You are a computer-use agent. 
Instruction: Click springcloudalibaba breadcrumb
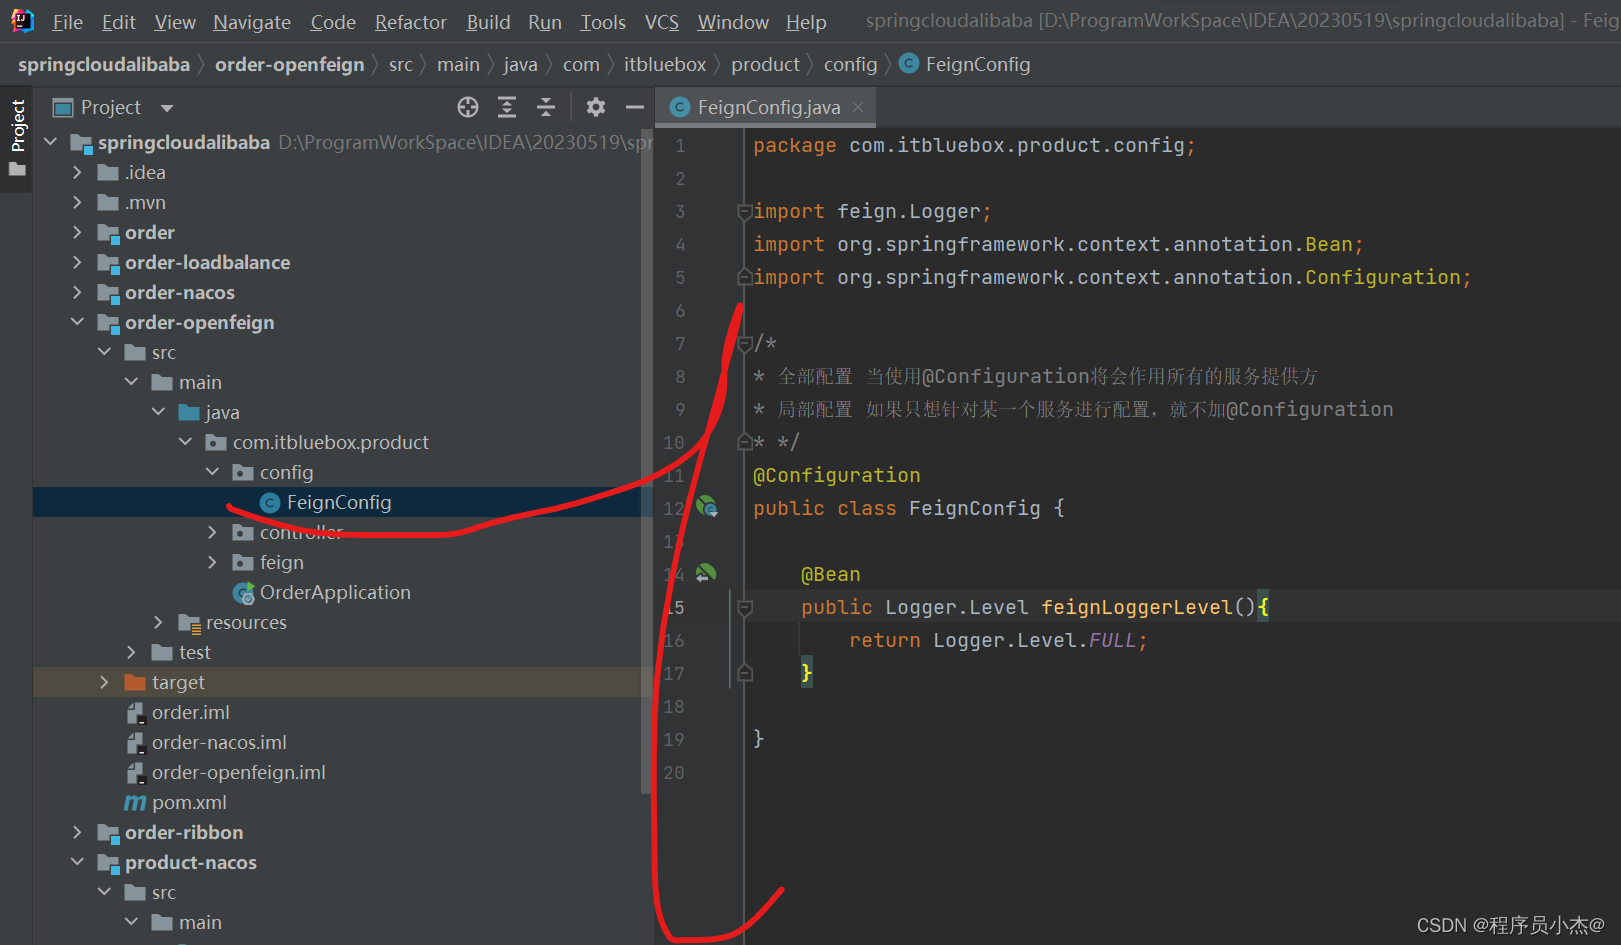pyautogui.click(x=104, y=64)
